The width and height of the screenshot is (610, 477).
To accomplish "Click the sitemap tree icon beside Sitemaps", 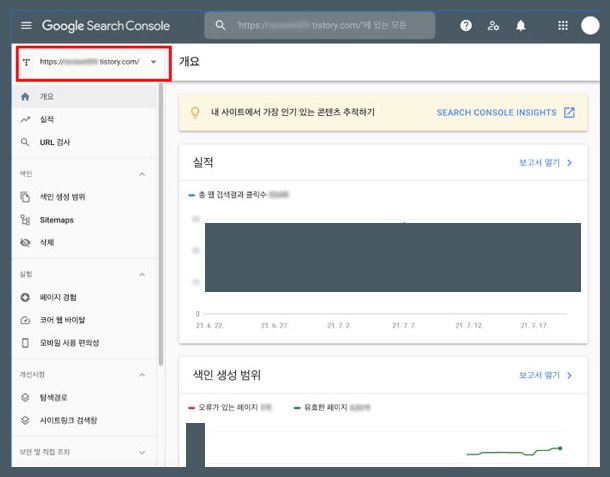I will point(25,220).
